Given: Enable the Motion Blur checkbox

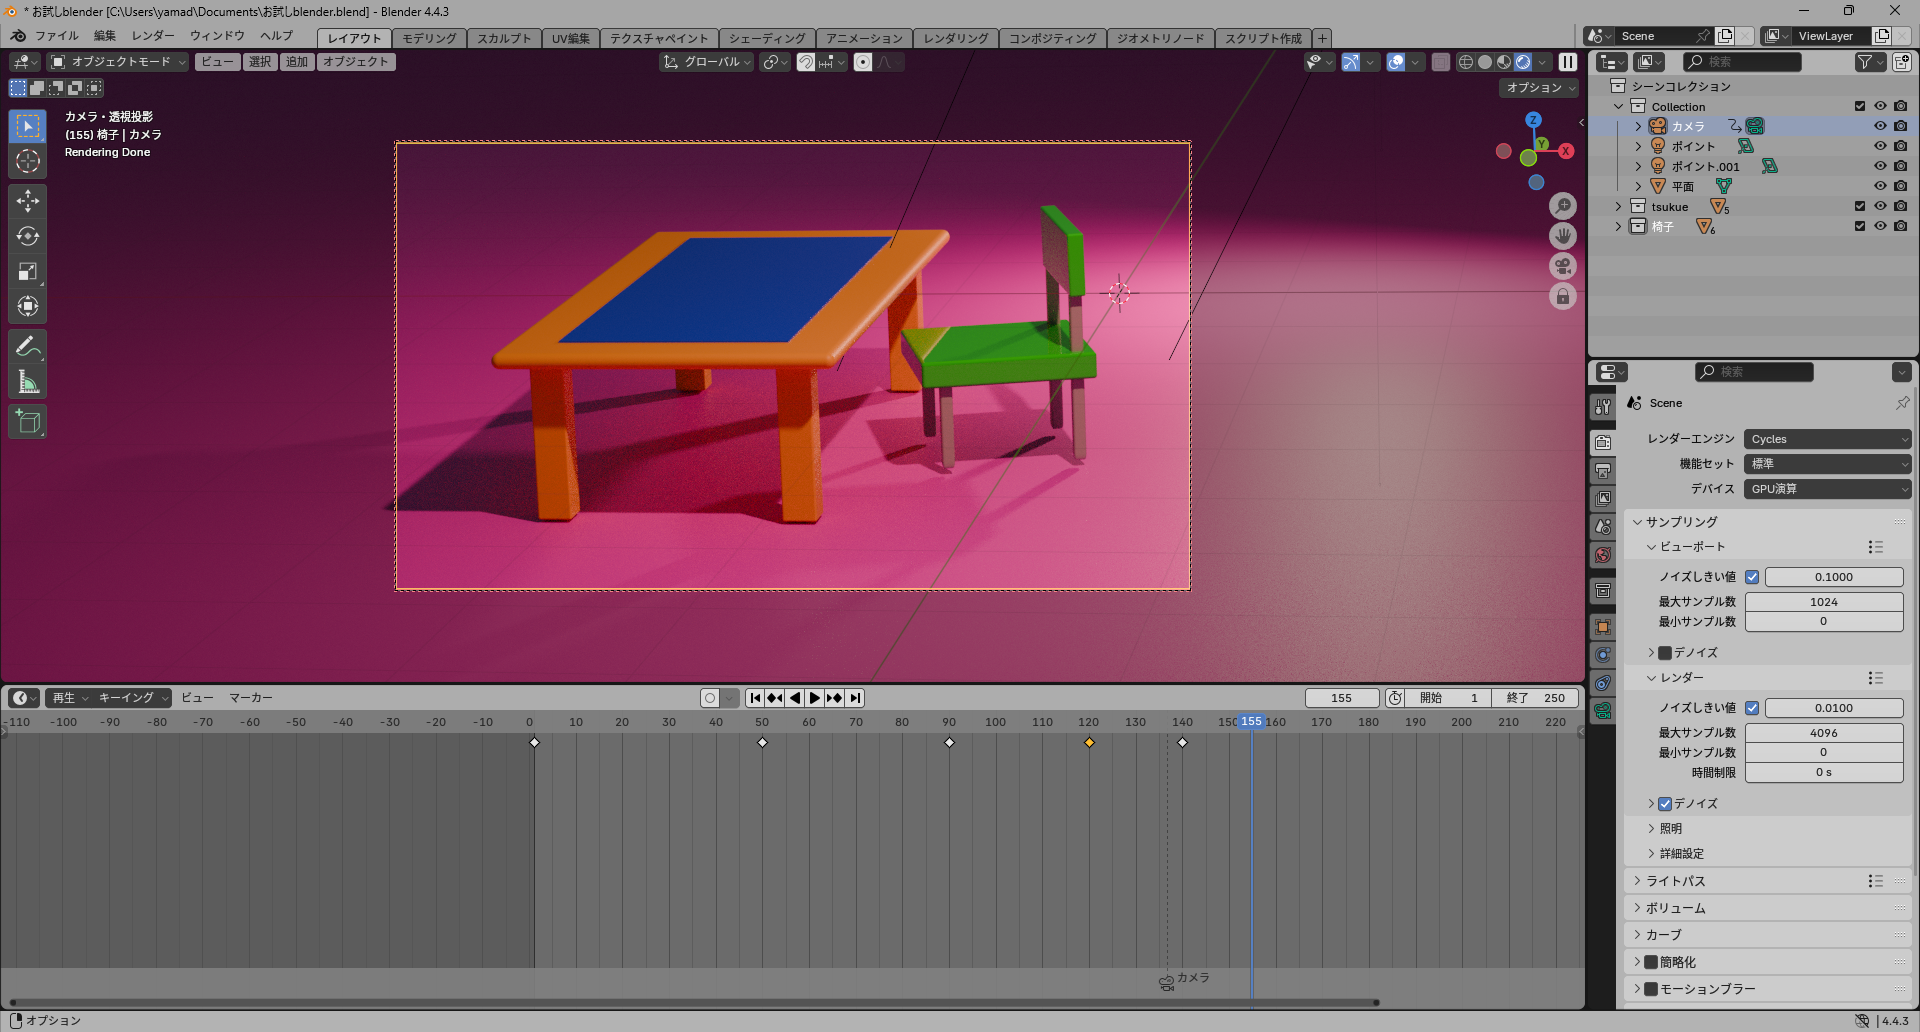Looking at the screenshot, I should pyautogui.click(x=1651, y=989).
